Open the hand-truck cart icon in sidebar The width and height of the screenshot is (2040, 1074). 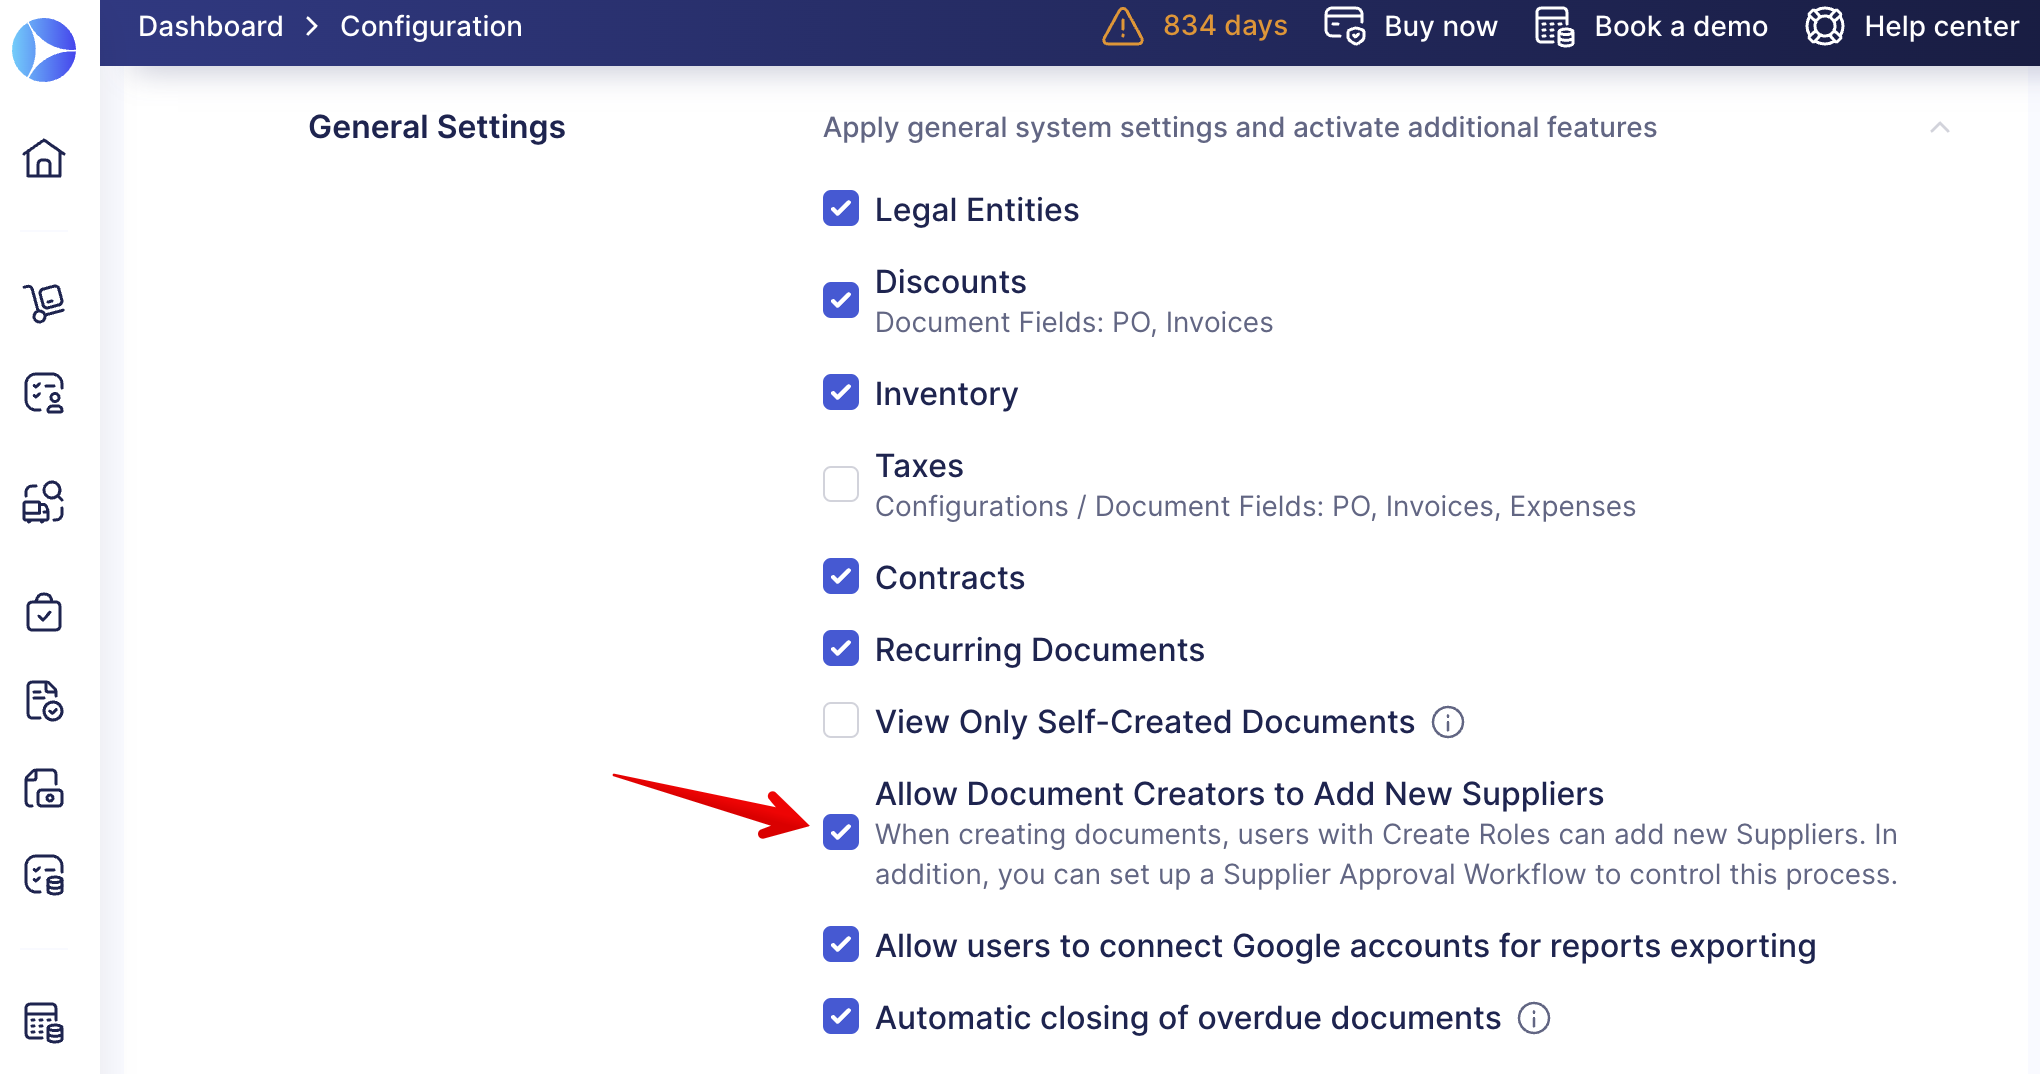click(x=44, y=303)
